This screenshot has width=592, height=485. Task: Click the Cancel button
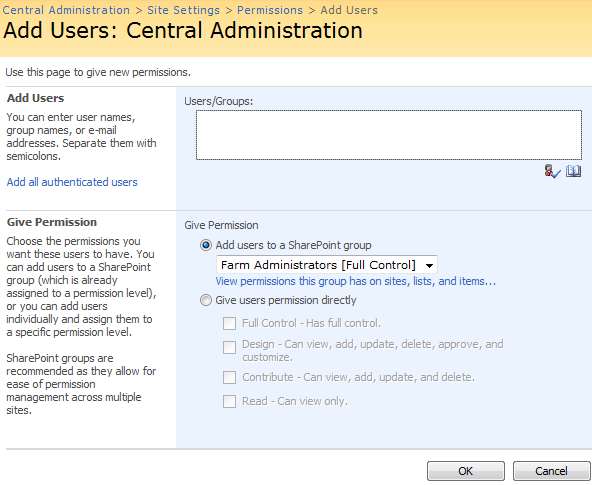(x=551, y=471)
